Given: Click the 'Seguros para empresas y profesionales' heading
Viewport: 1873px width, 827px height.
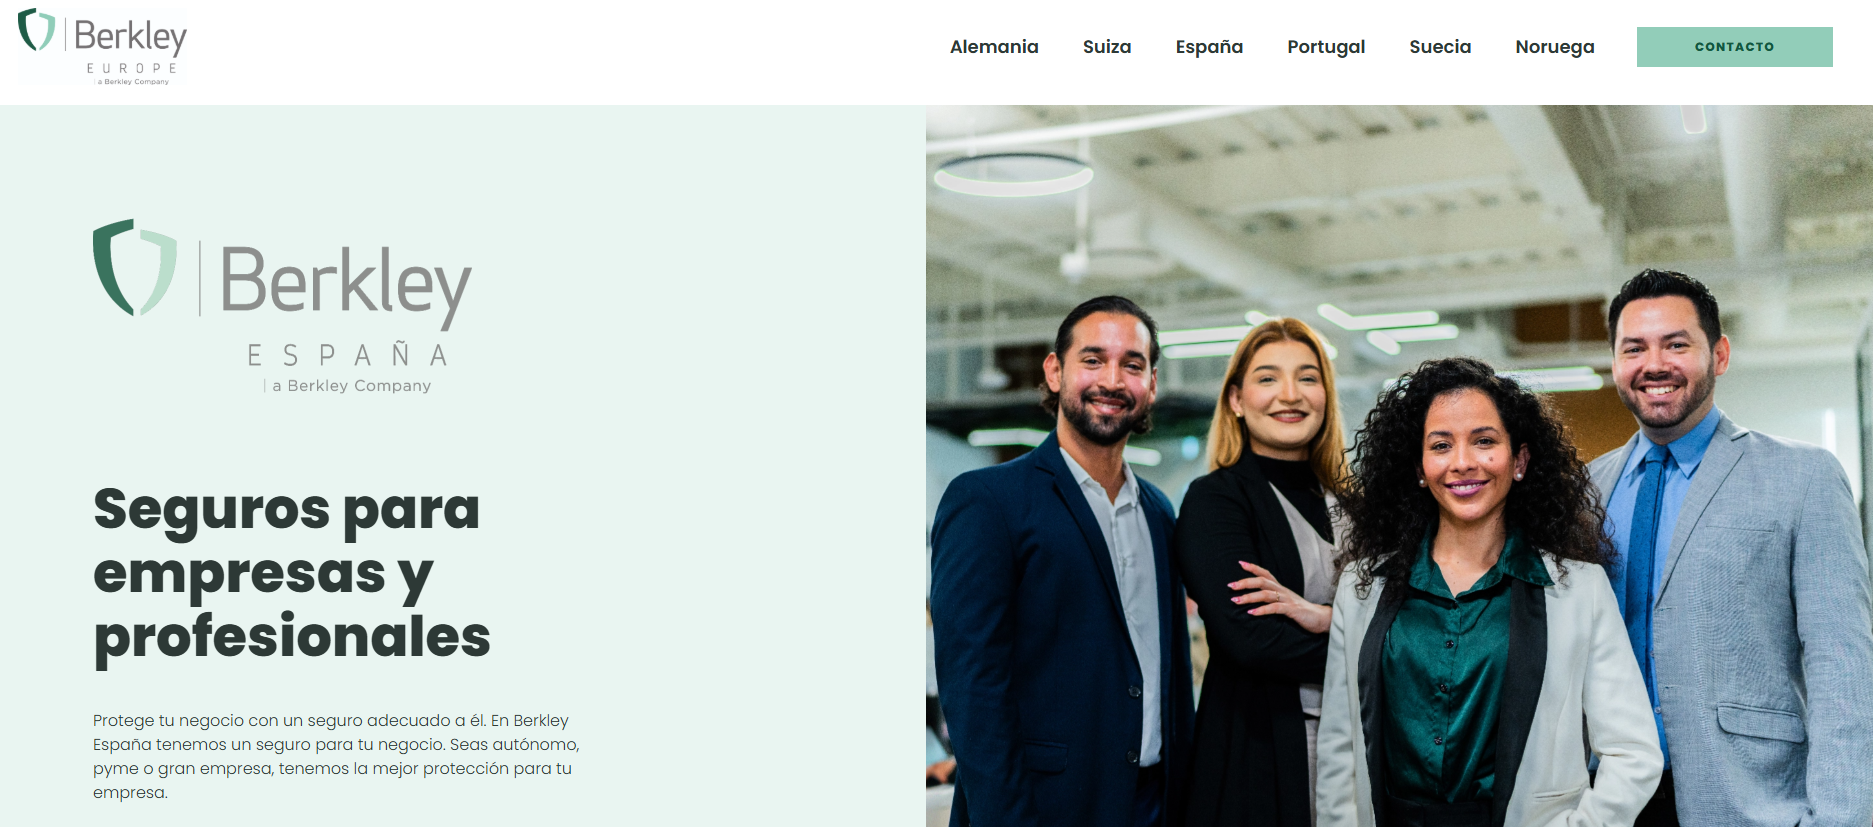Looking at the screenshot, I should tap(291, 573).
